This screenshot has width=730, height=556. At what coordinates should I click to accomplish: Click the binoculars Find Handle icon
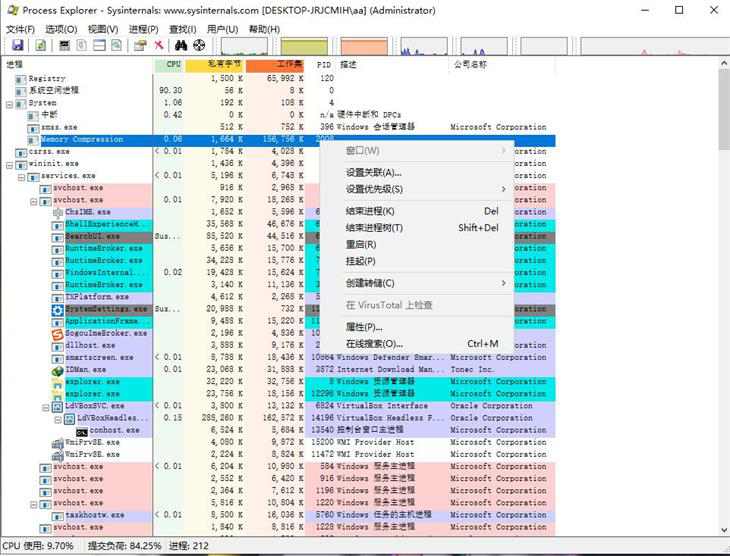pos(181,45)
